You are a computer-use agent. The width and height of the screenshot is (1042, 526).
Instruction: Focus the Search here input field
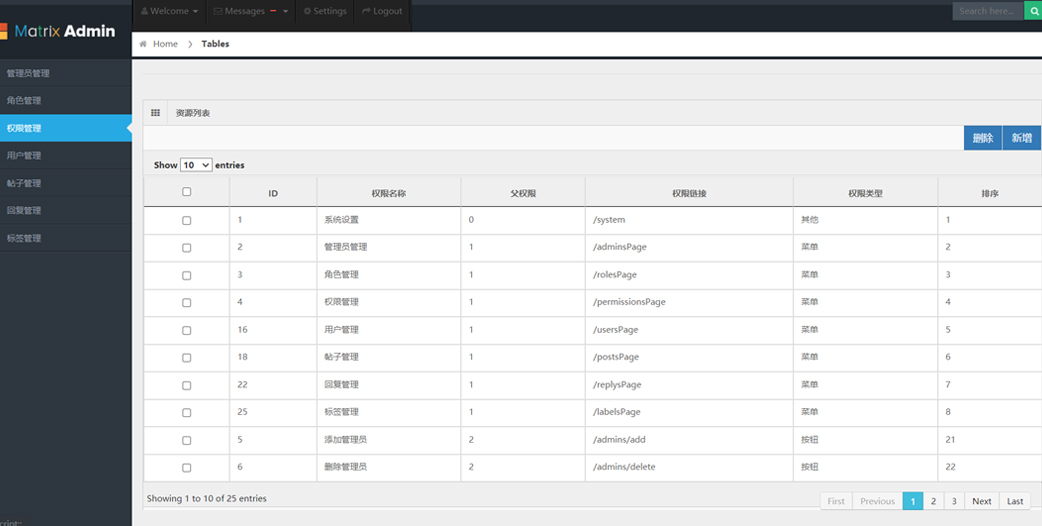point(987,11)
